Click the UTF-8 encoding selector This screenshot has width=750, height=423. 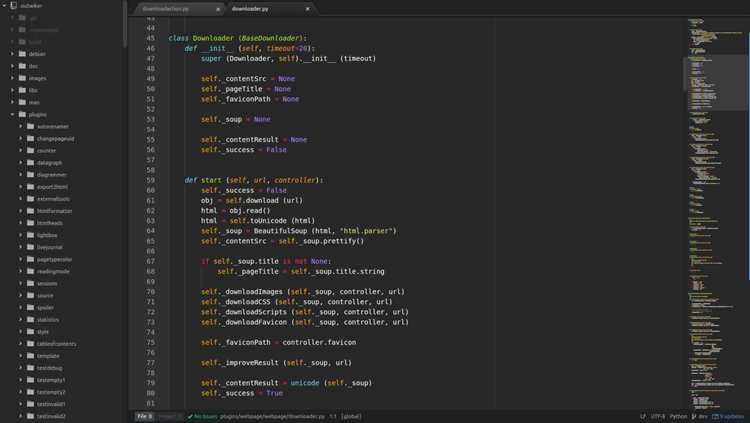(658, 416)
